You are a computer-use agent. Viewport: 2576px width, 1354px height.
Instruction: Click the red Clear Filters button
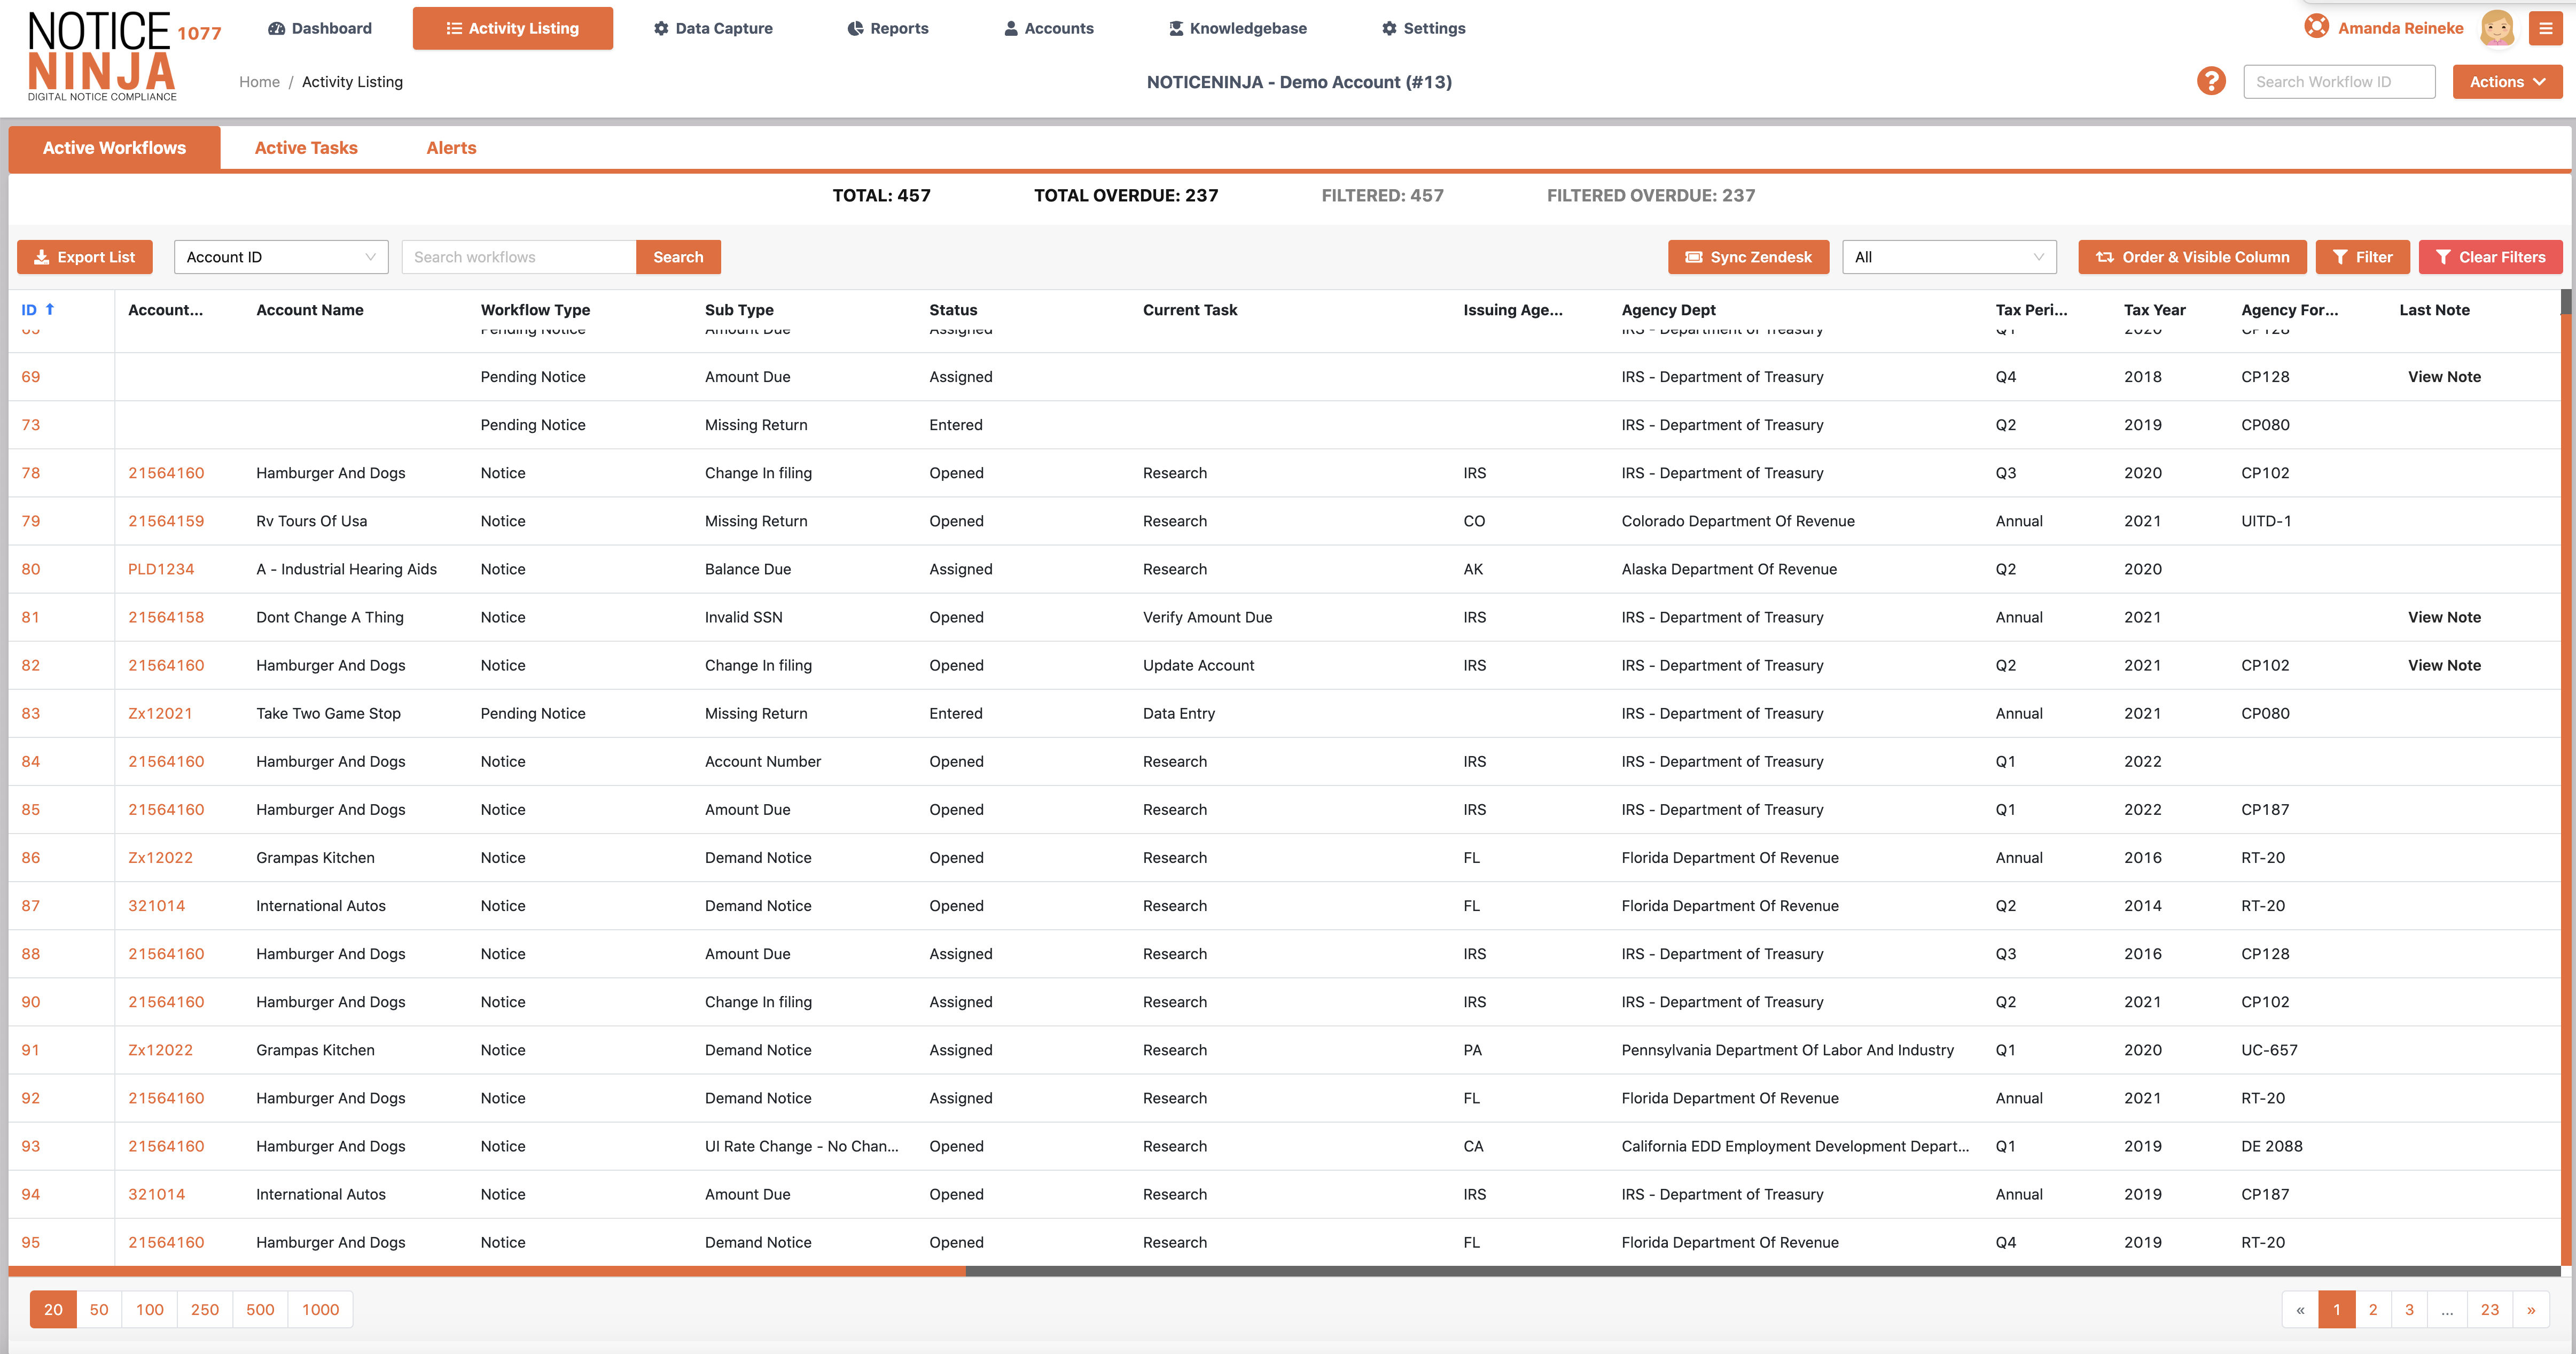tap(2490, 257)
